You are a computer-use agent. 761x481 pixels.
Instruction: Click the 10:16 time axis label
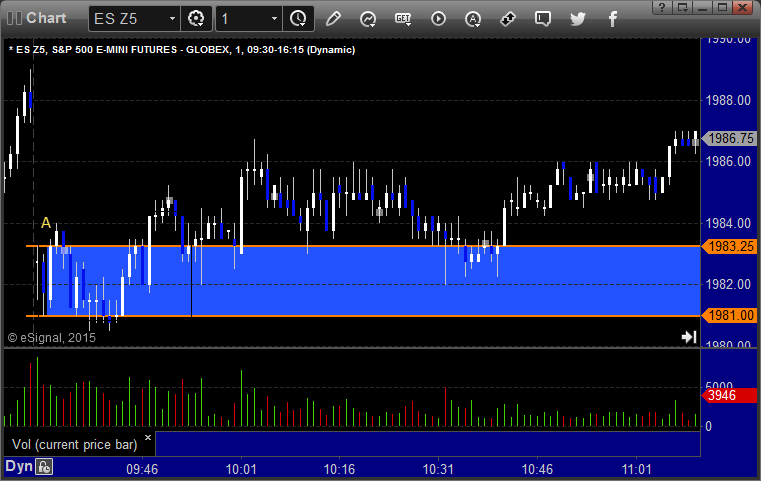point(339,469)
